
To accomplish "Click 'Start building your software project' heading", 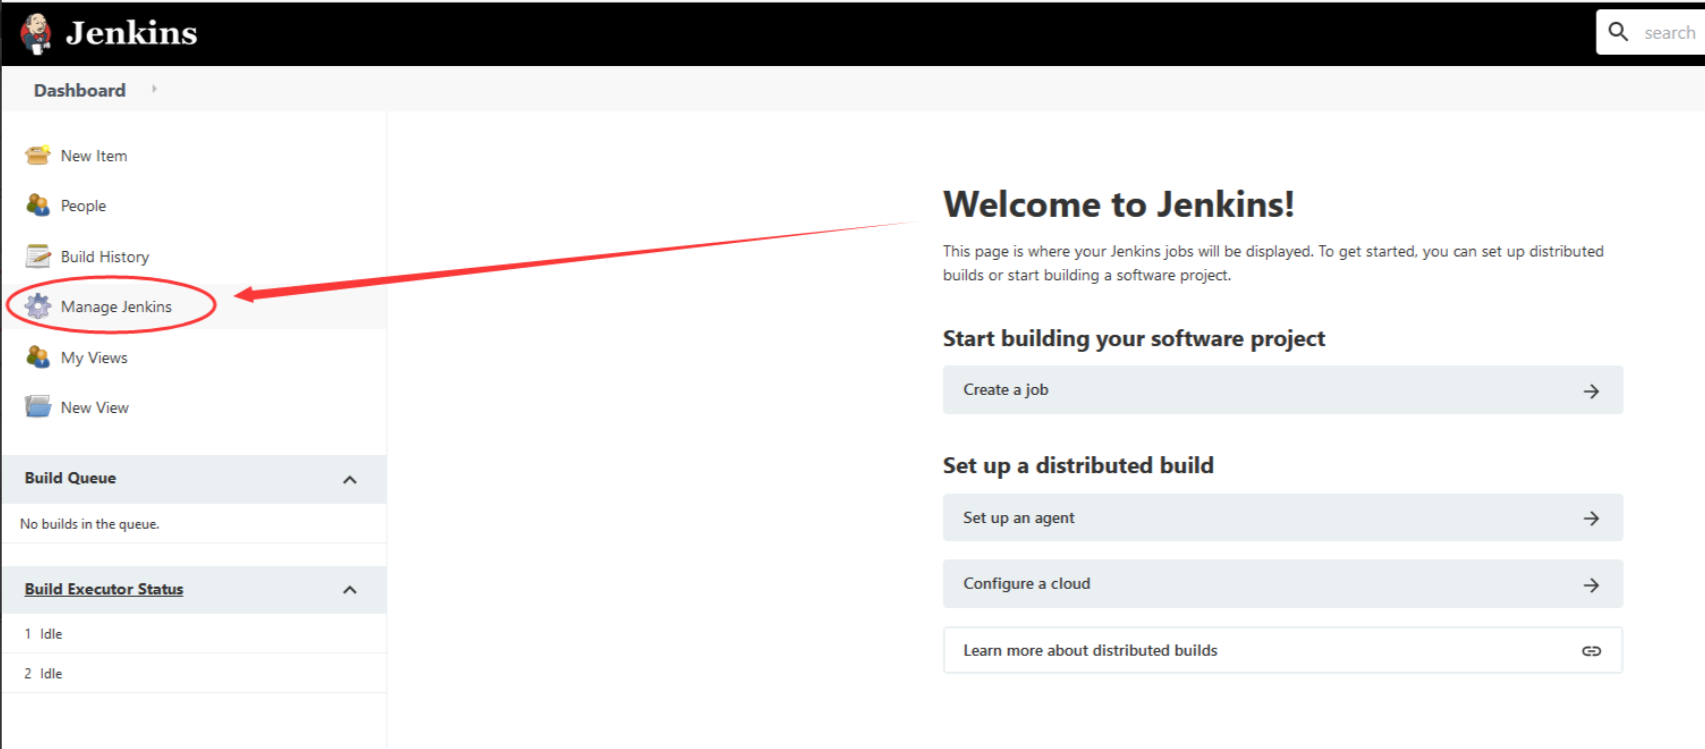I will coord(1134,339).
